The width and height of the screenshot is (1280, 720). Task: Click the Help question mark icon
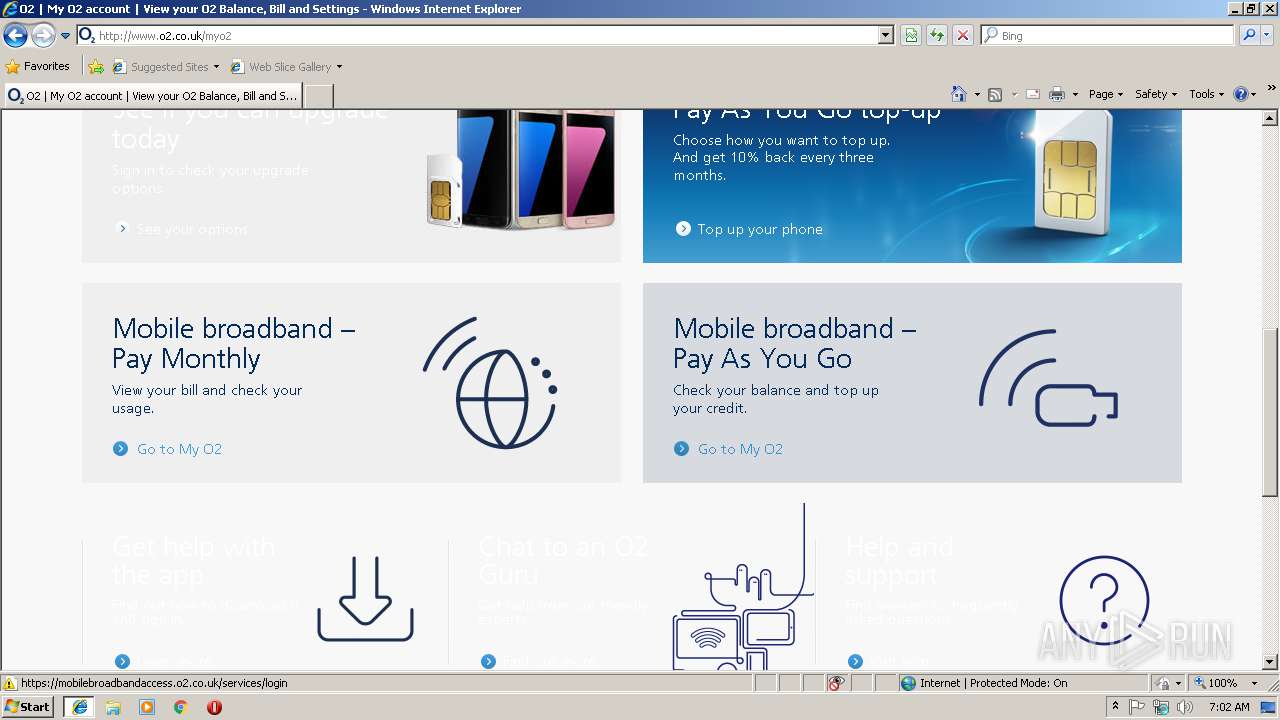[x=1241, y=94]
